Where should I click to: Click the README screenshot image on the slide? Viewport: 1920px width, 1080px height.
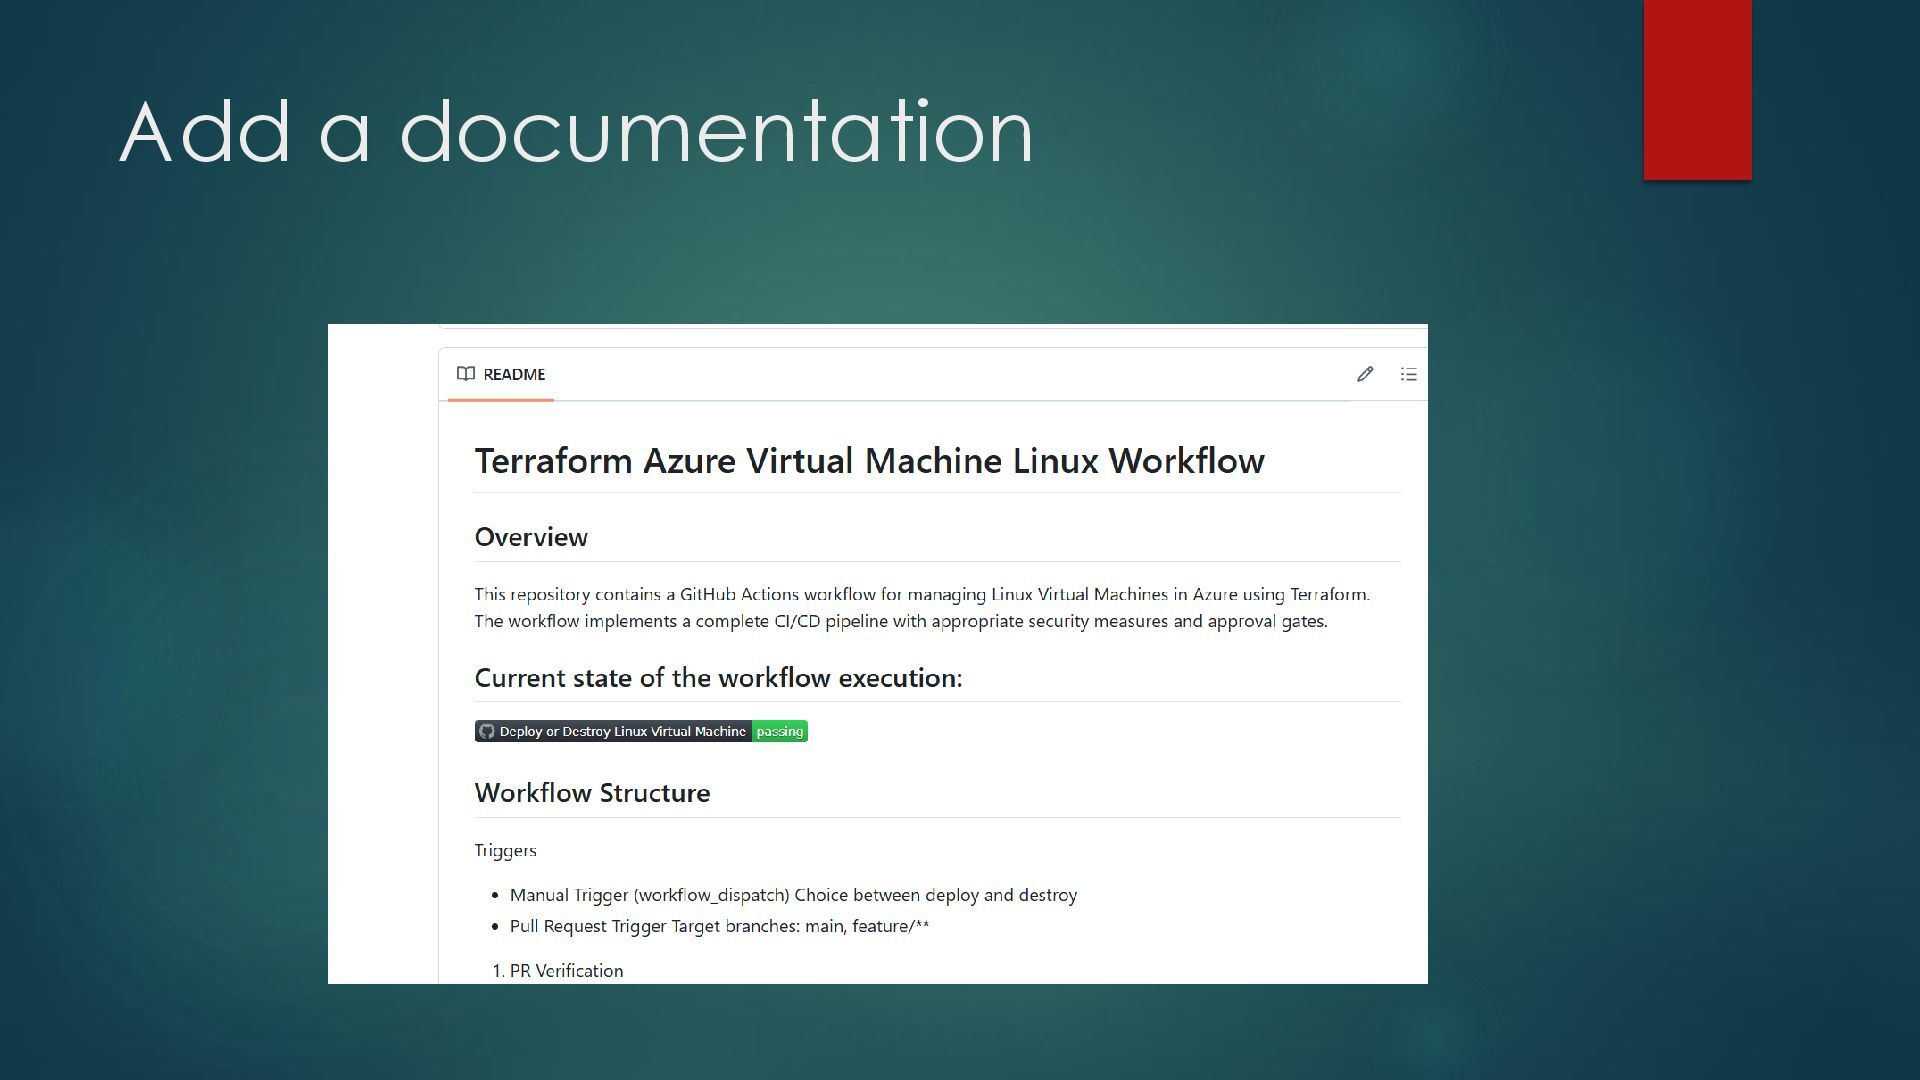(x=878, y=654)
